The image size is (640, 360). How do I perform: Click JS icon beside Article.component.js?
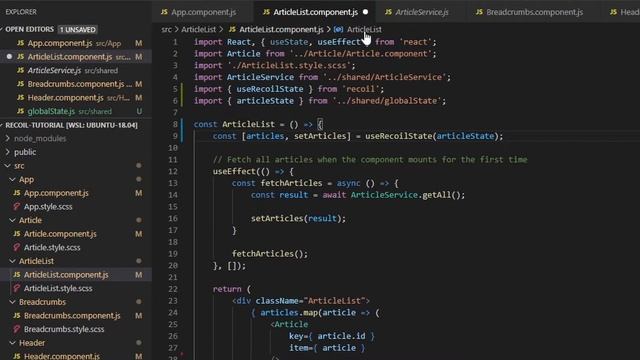(x=17, y=234)
